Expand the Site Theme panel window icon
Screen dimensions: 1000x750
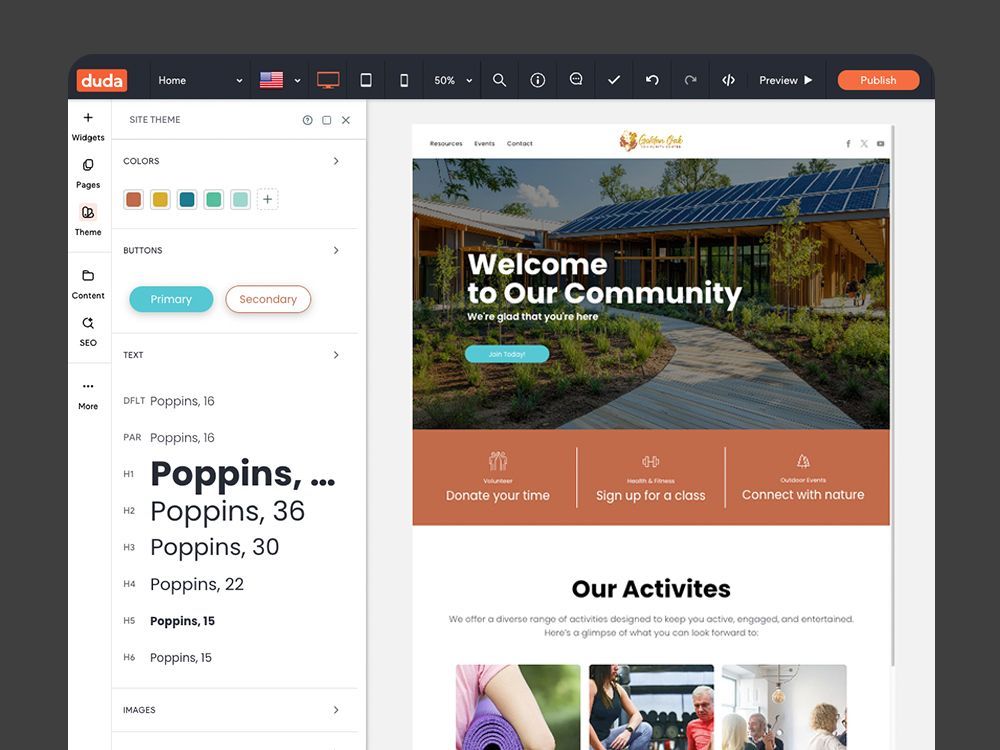327,120
